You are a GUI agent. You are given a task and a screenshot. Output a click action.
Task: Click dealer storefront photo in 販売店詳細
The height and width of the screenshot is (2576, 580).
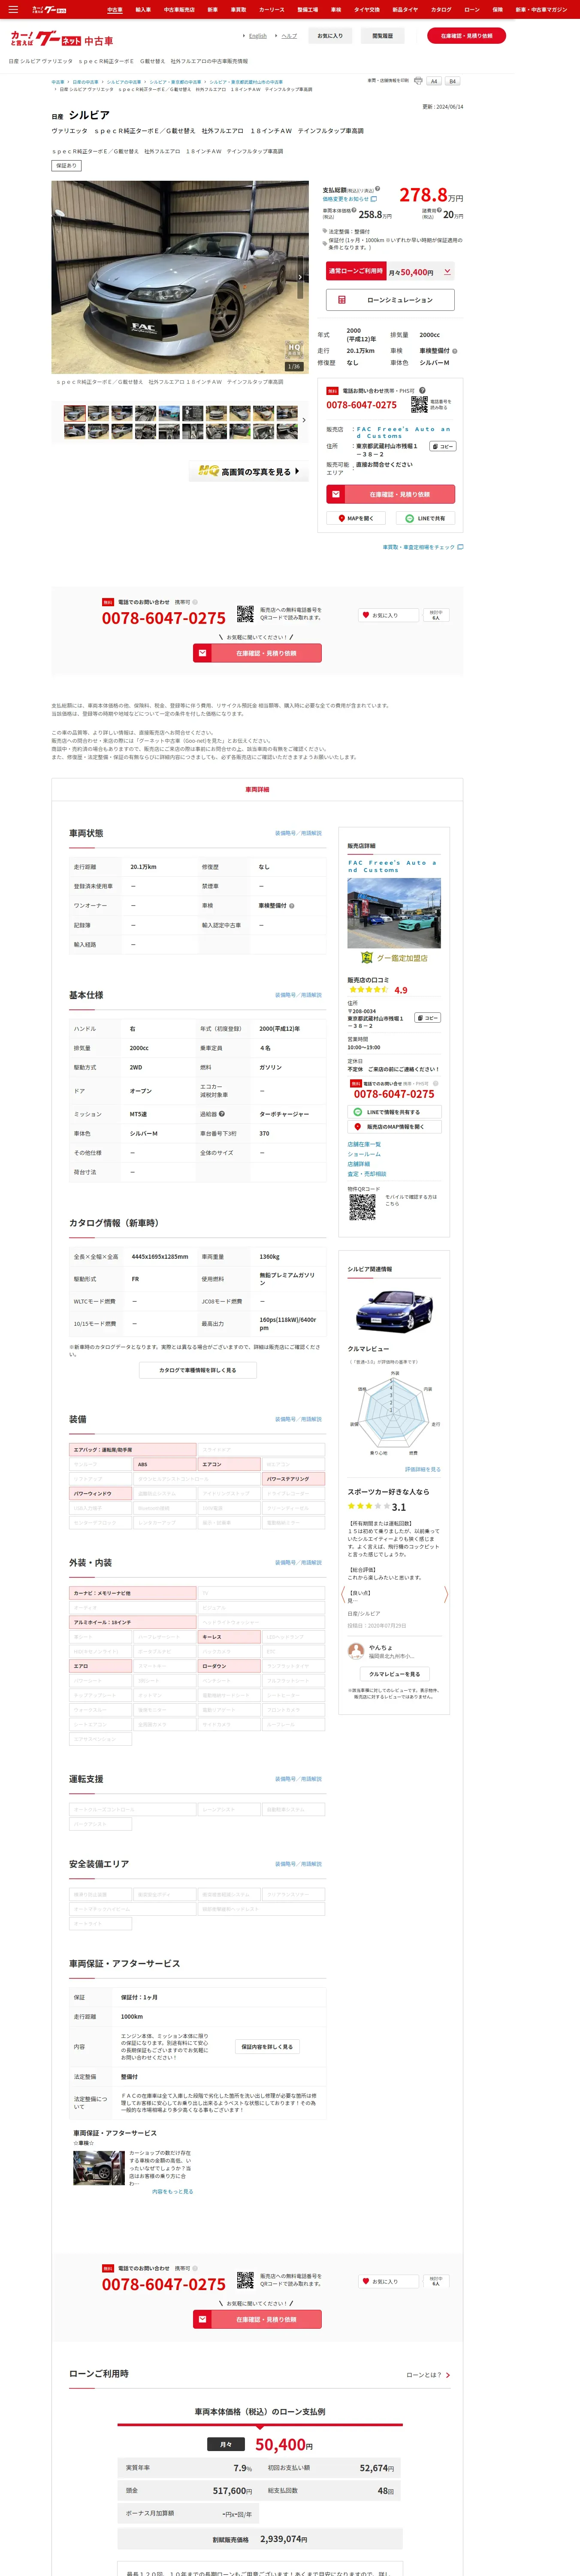pyautogui.click(x=394, y=913)
